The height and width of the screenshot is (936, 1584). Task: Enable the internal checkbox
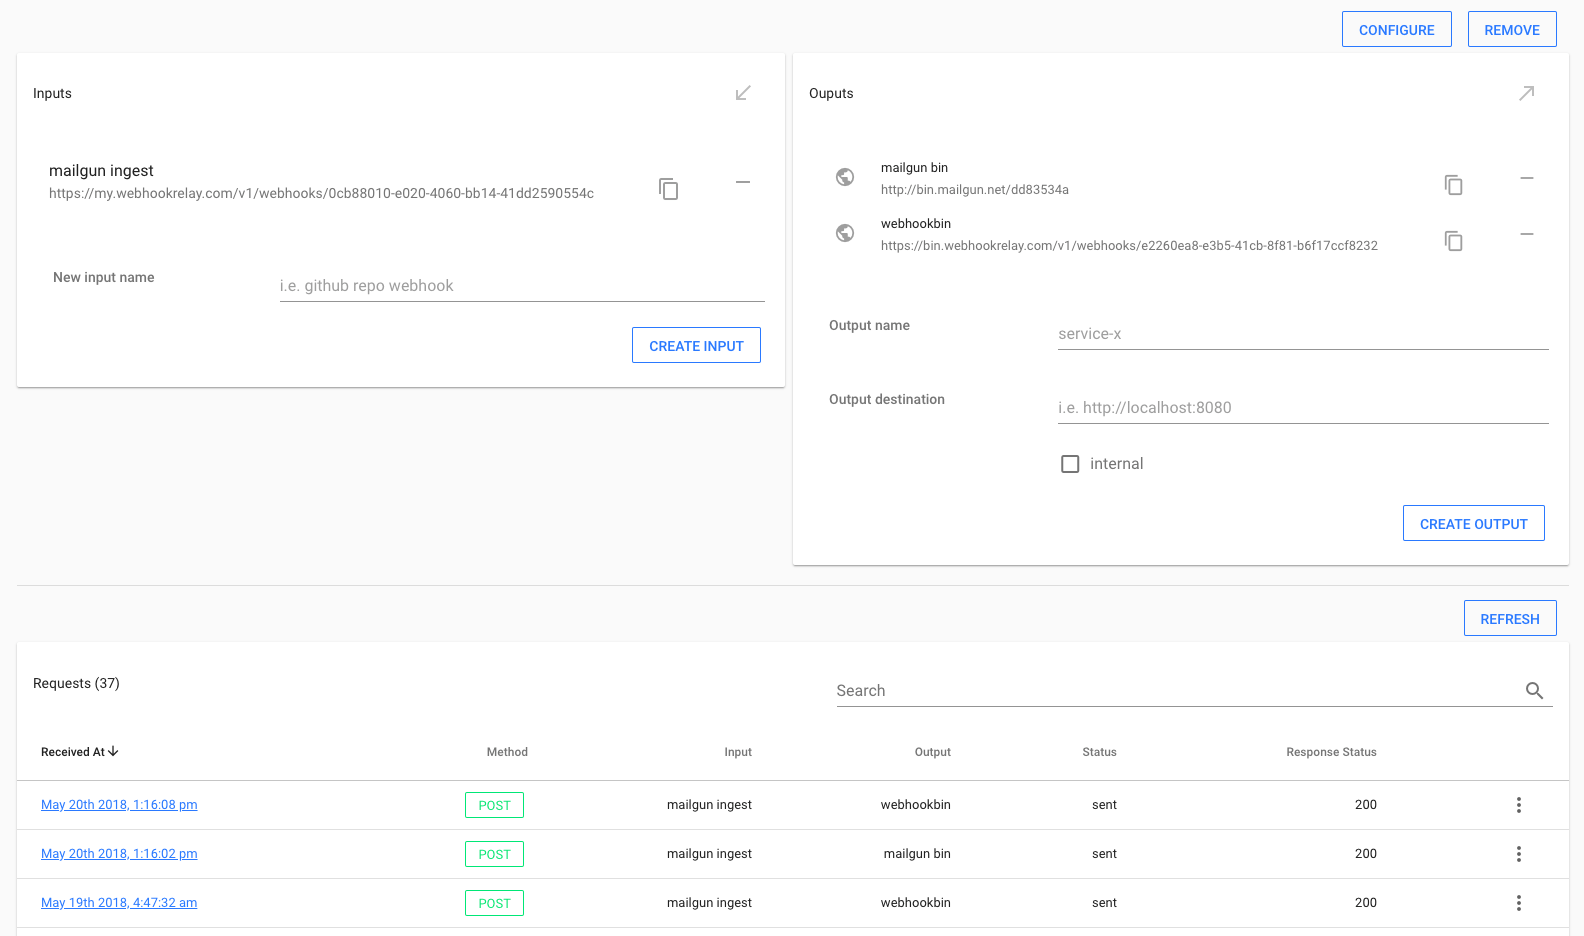pyautogui.click(x=1070, y=464)
